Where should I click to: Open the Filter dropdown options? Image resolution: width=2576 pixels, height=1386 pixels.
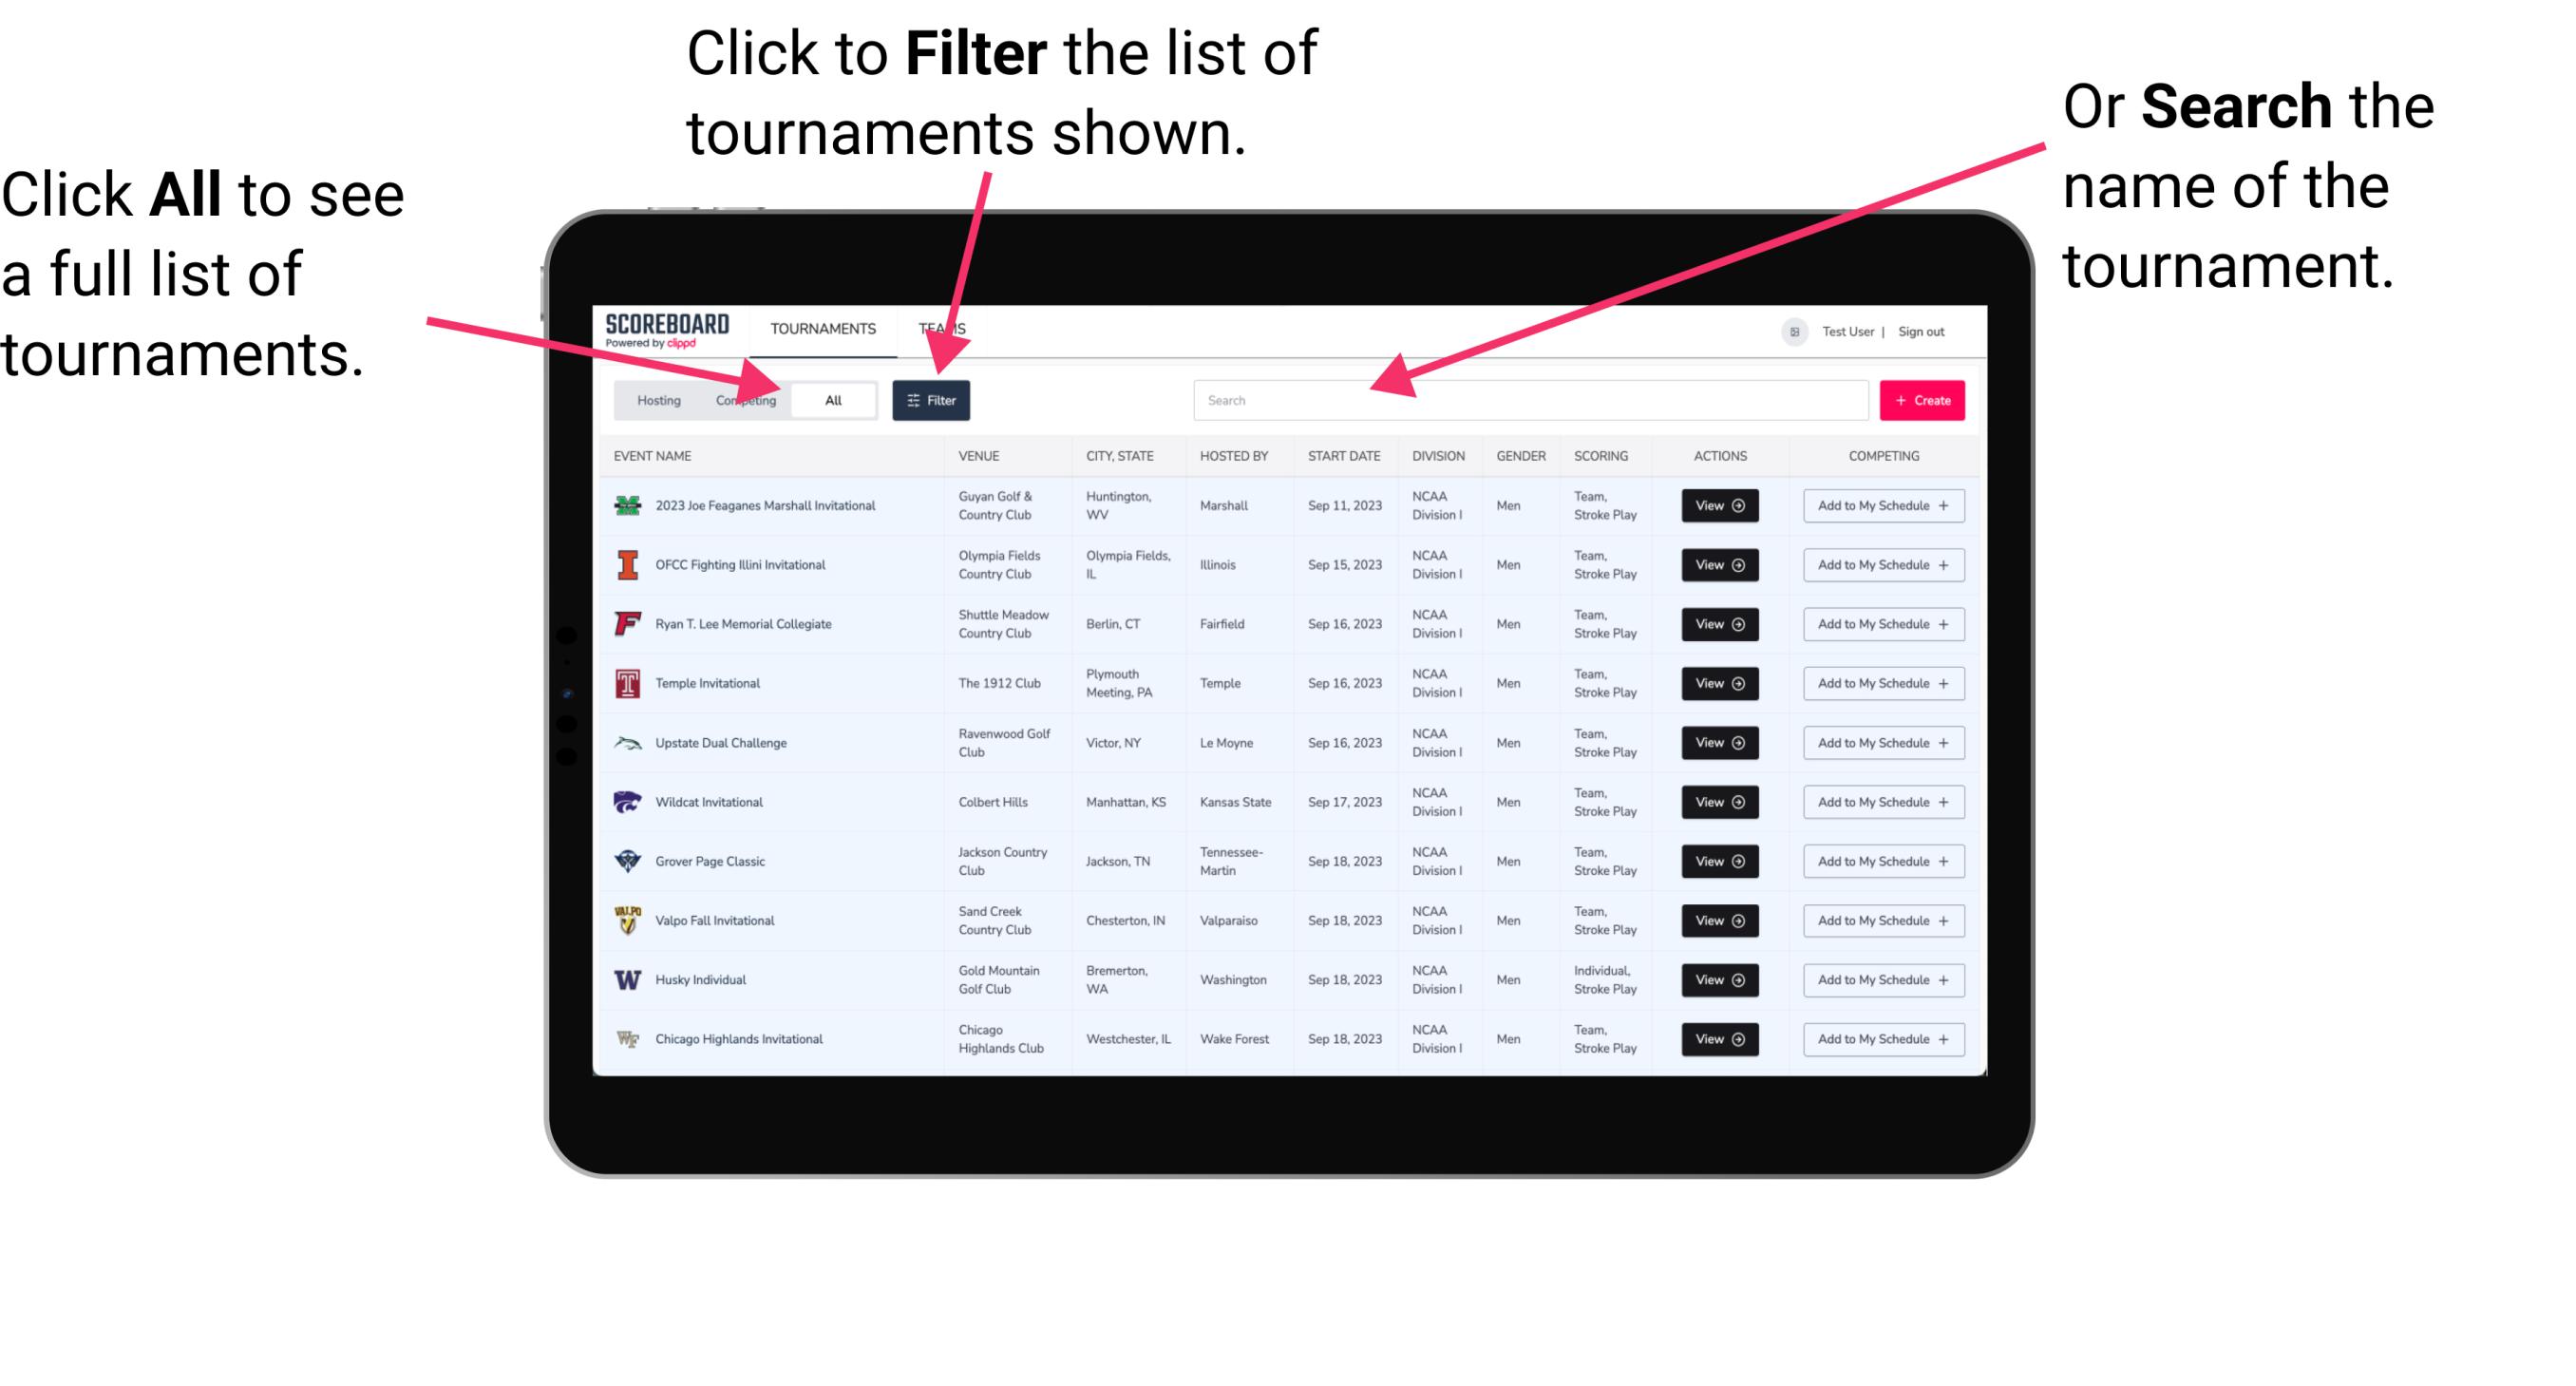click(933, 399)
